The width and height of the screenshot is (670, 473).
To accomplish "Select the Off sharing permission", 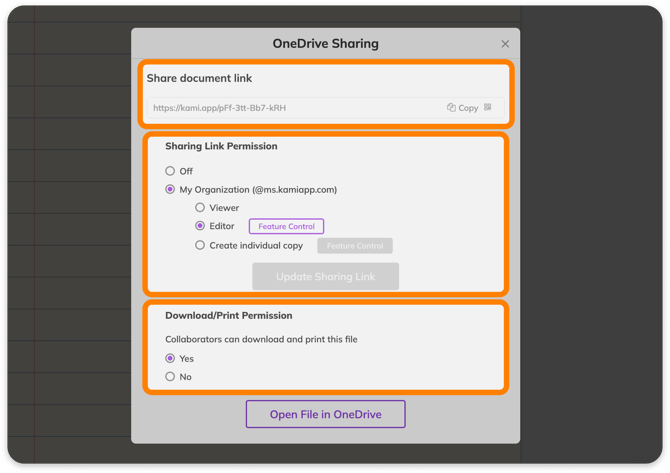I will pyautogui.click(x=170, y=171).
